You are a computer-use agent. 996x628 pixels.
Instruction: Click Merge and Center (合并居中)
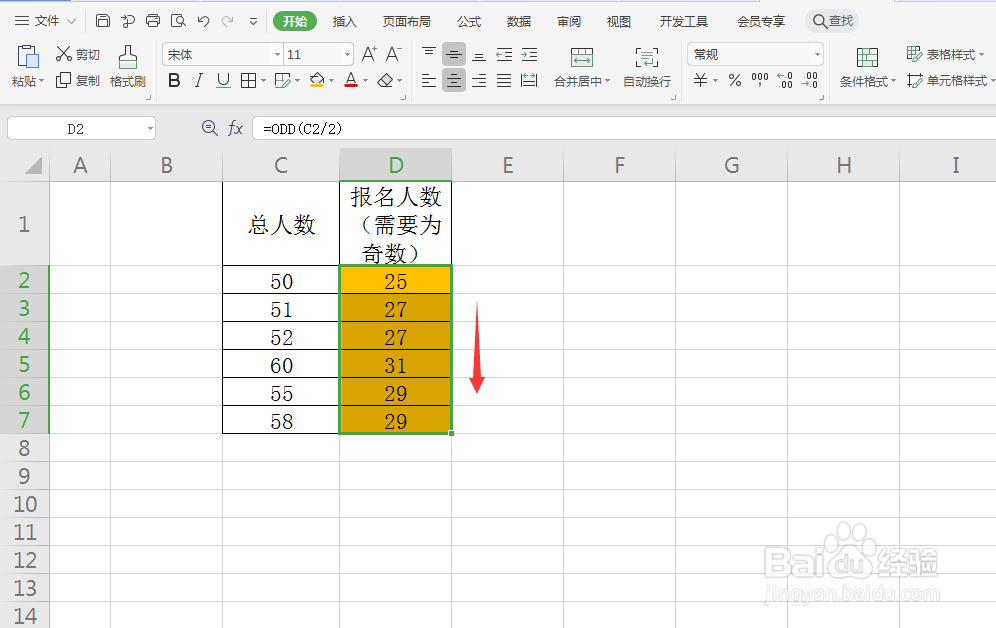[x=582, y=67]
